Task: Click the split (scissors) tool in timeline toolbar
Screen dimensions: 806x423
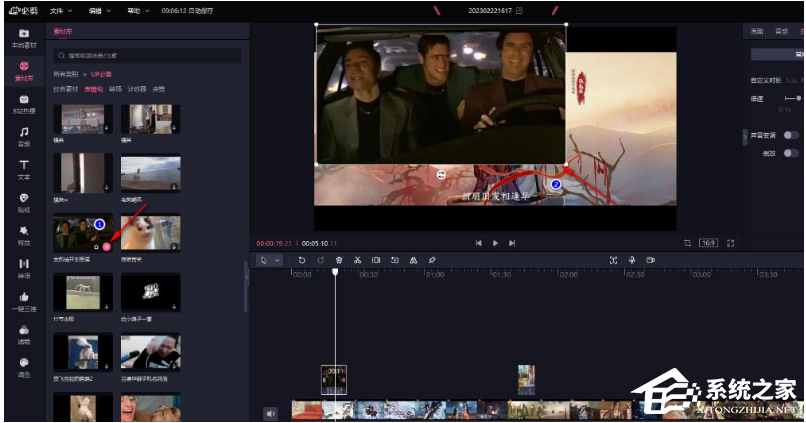Action: click(357, 260)
